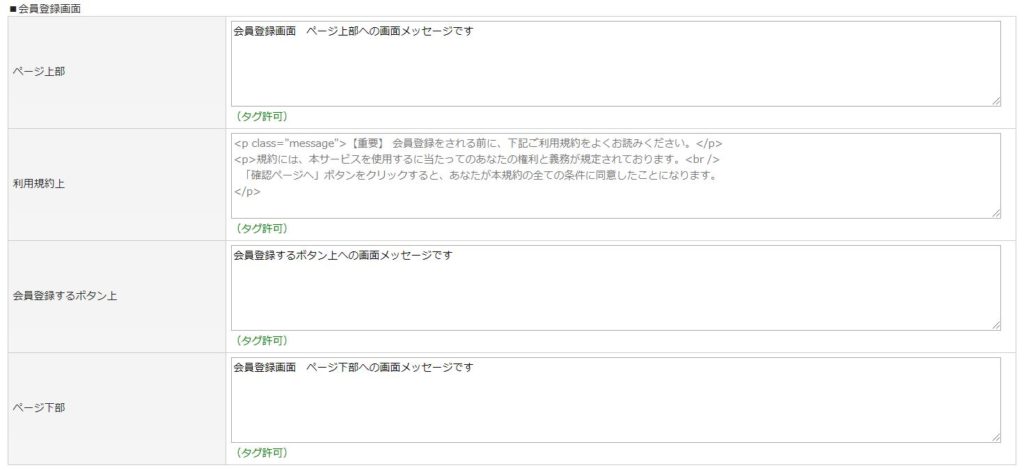Click (タグ許可) note under ページ上部 field

point(261,117)
